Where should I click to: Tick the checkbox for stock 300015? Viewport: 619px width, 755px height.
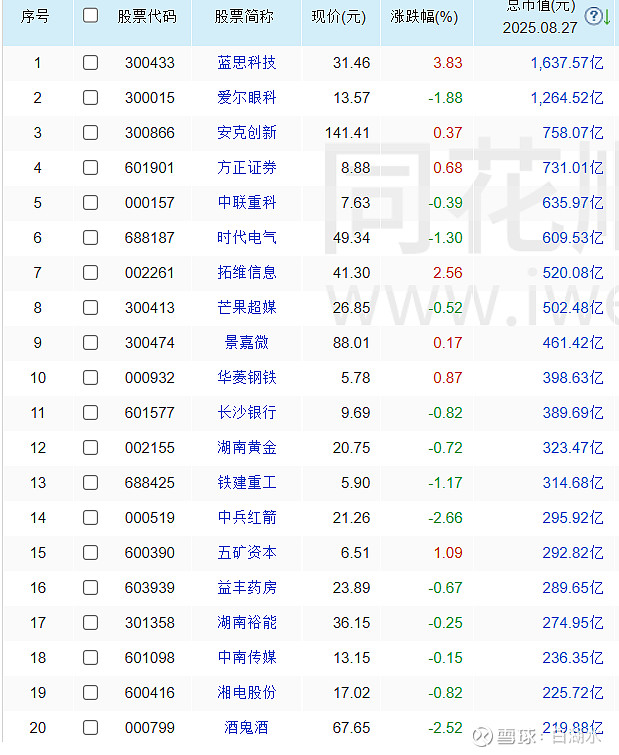[90, 98]
